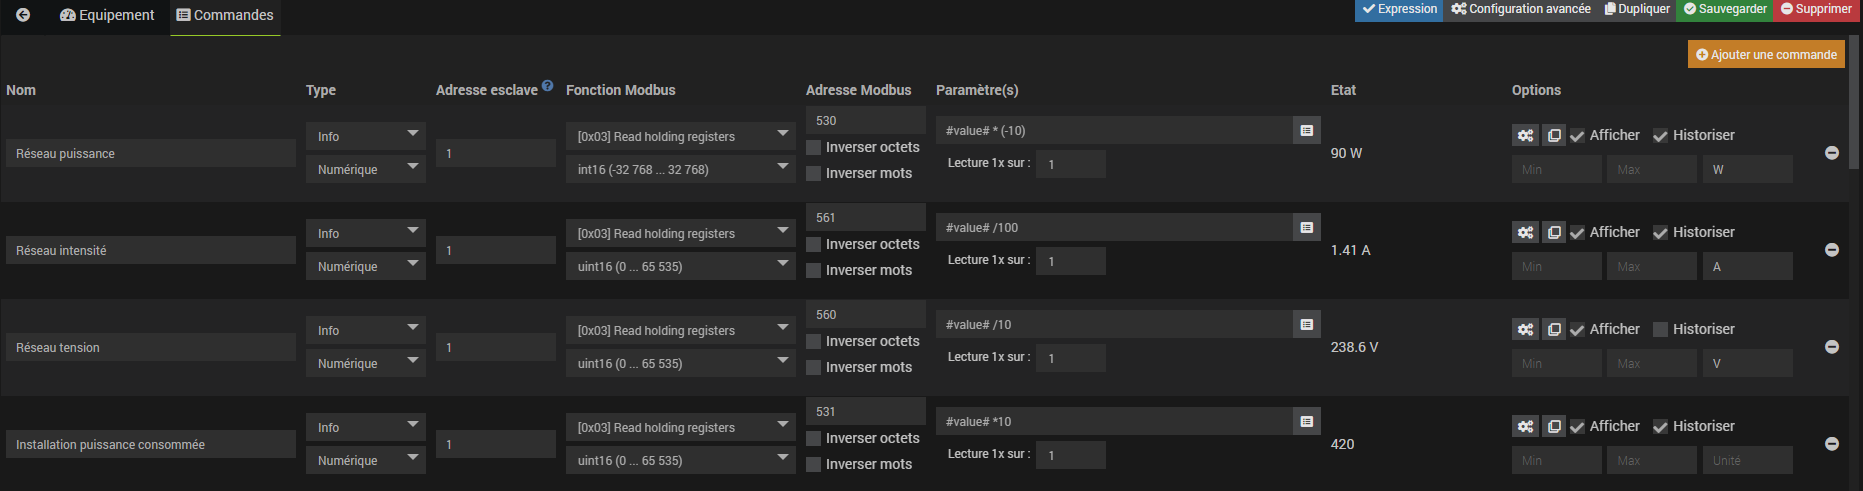Enable Historiser for Réseau tension

pyautogui.click(x=1661, y=329)
